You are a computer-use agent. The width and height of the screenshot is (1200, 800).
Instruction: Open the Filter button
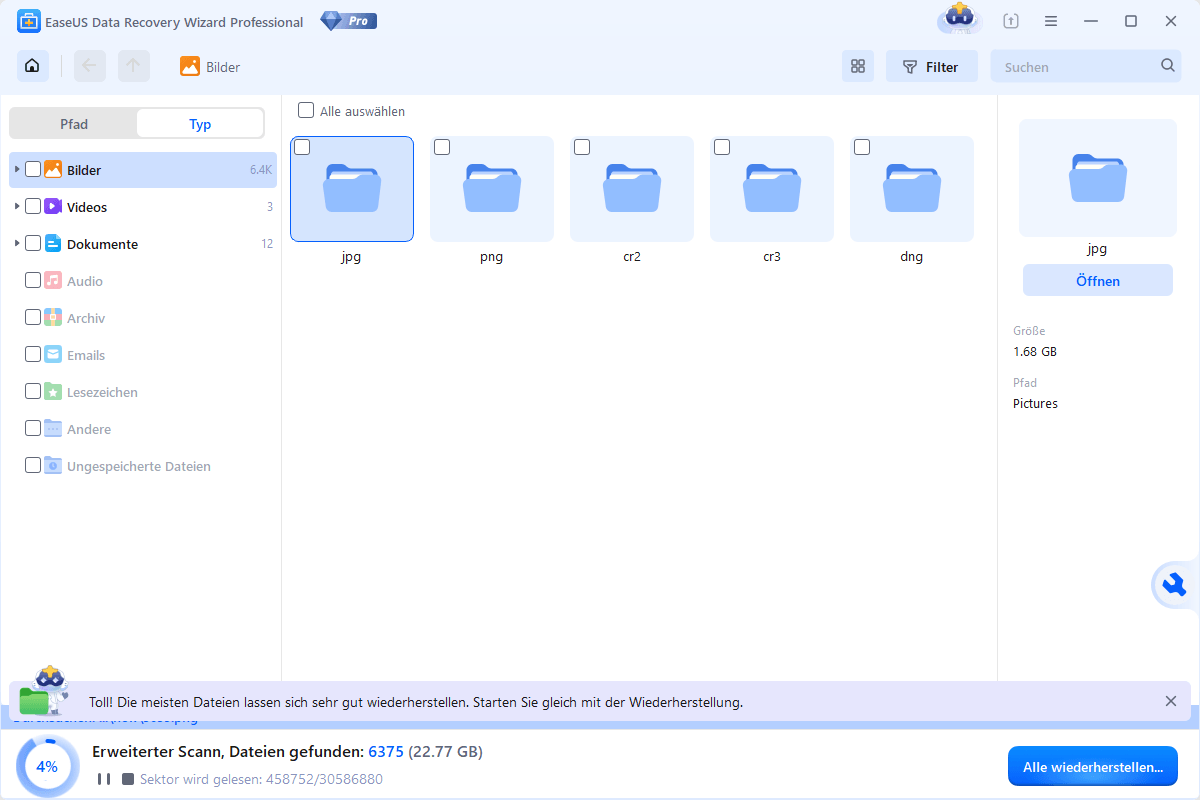pos(931,67)
